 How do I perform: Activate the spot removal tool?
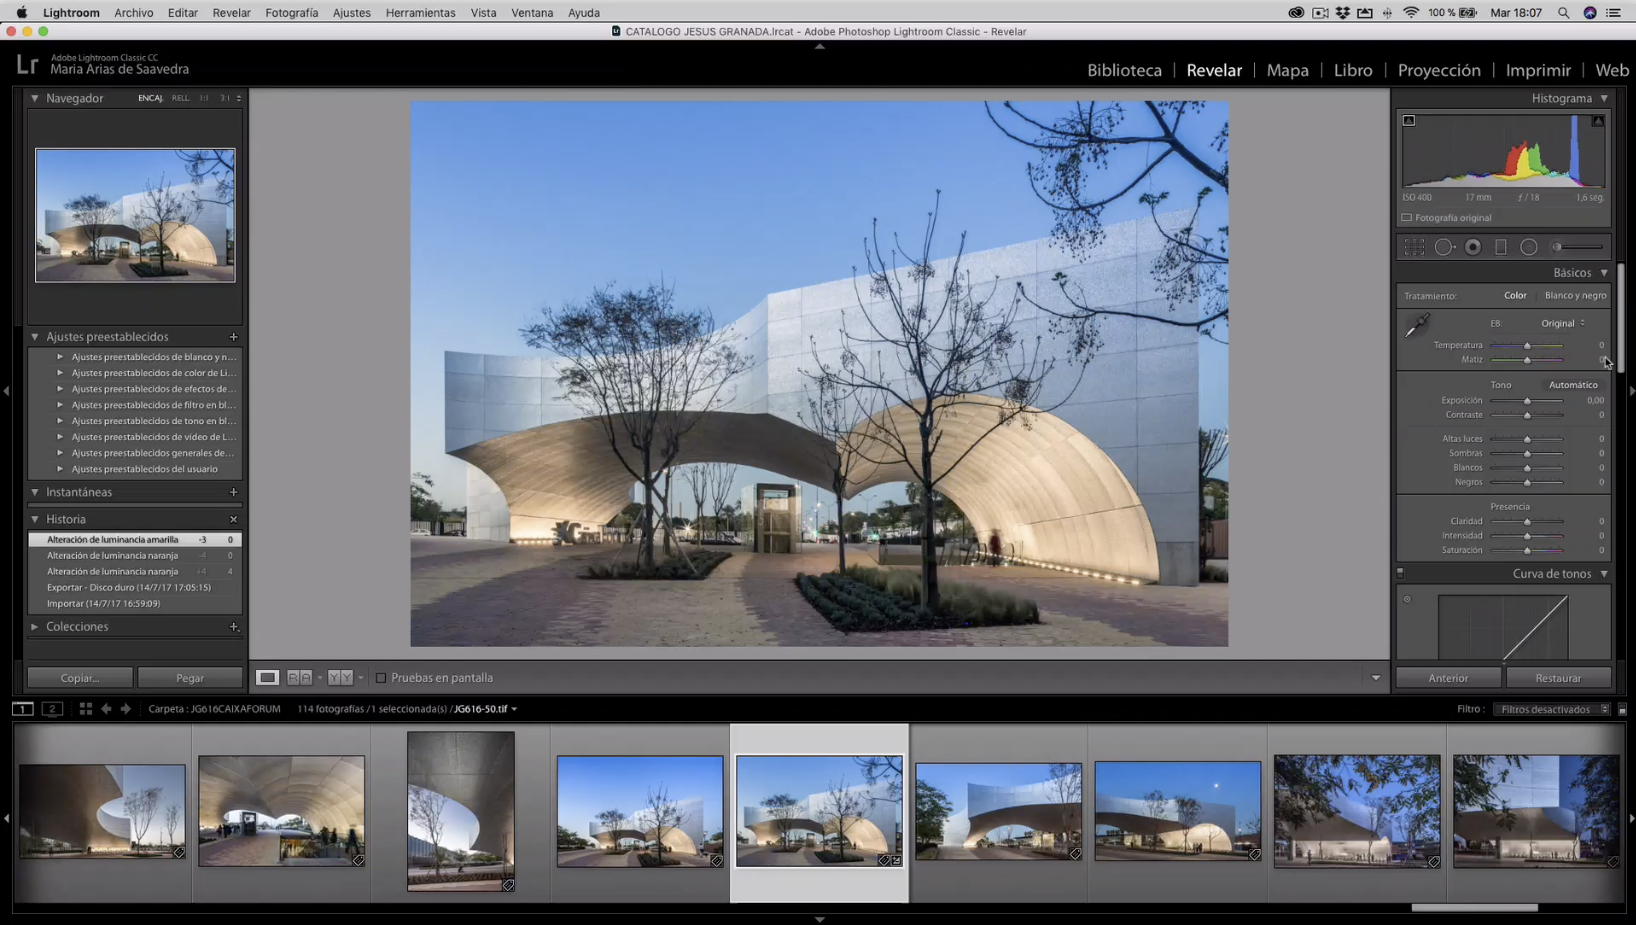pos(1444,247)
